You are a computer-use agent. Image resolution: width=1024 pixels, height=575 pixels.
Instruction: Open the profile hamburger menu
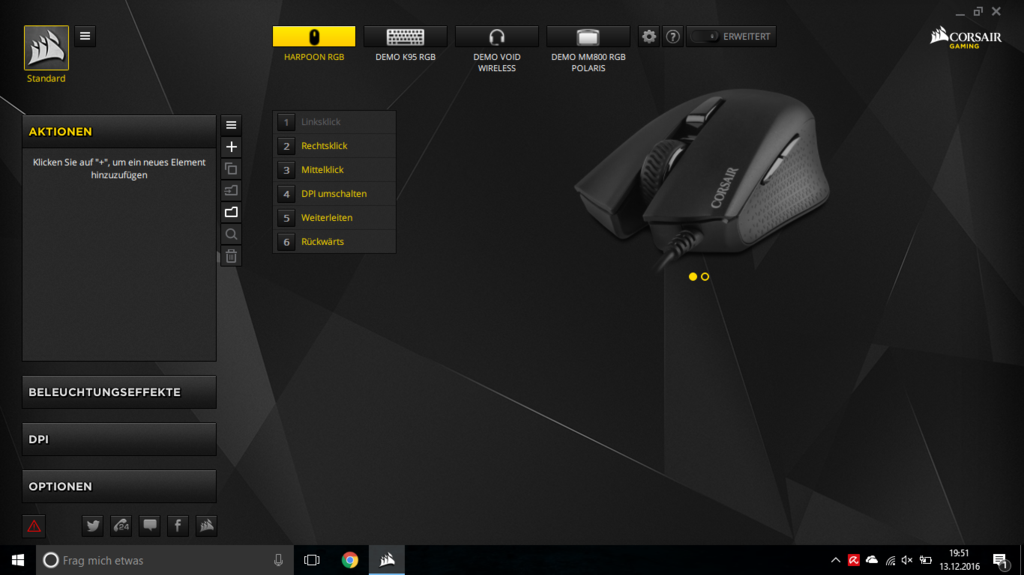[x=85, y=36]
